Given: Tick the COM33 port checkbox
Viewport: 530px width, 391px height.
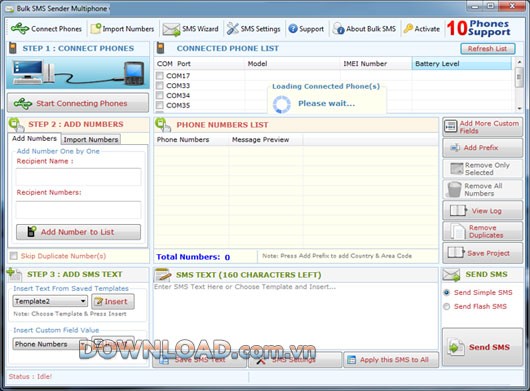Looking at the screenshot, I should tap(160, 85).
